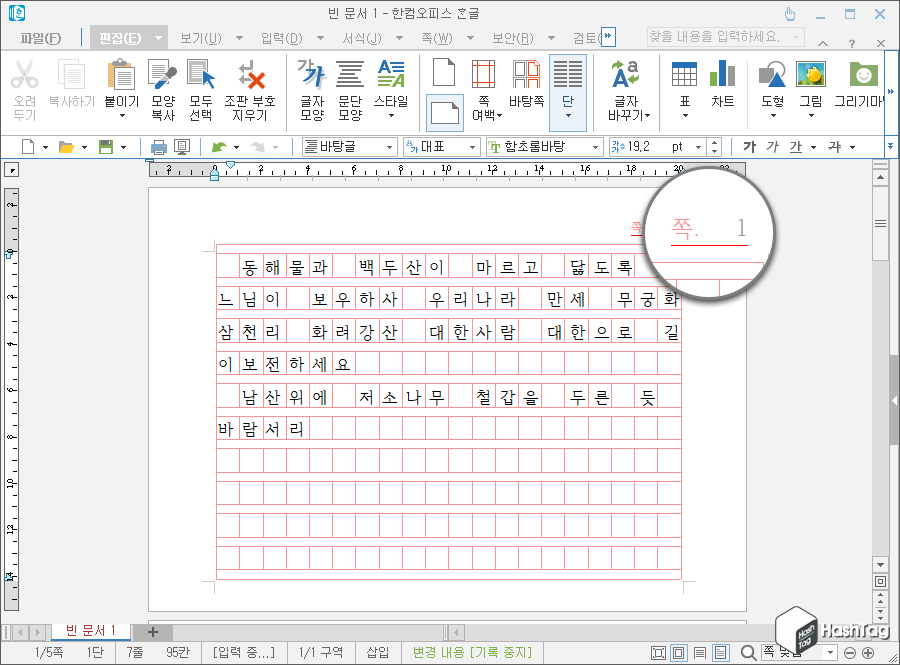
Task: Click the Page Margins (쪽 여백) icon
Action: tap(484, 75)
